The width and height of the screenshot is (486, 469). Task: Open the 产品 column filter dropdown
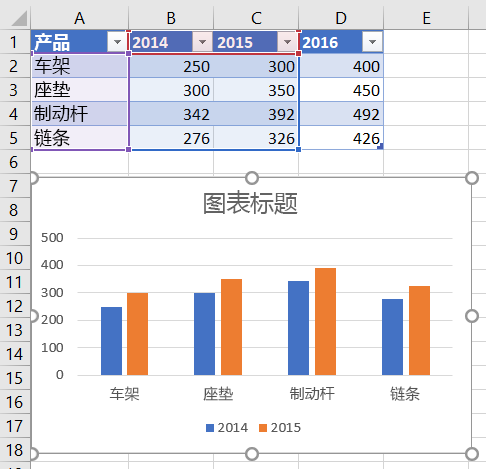click(117, 42)
